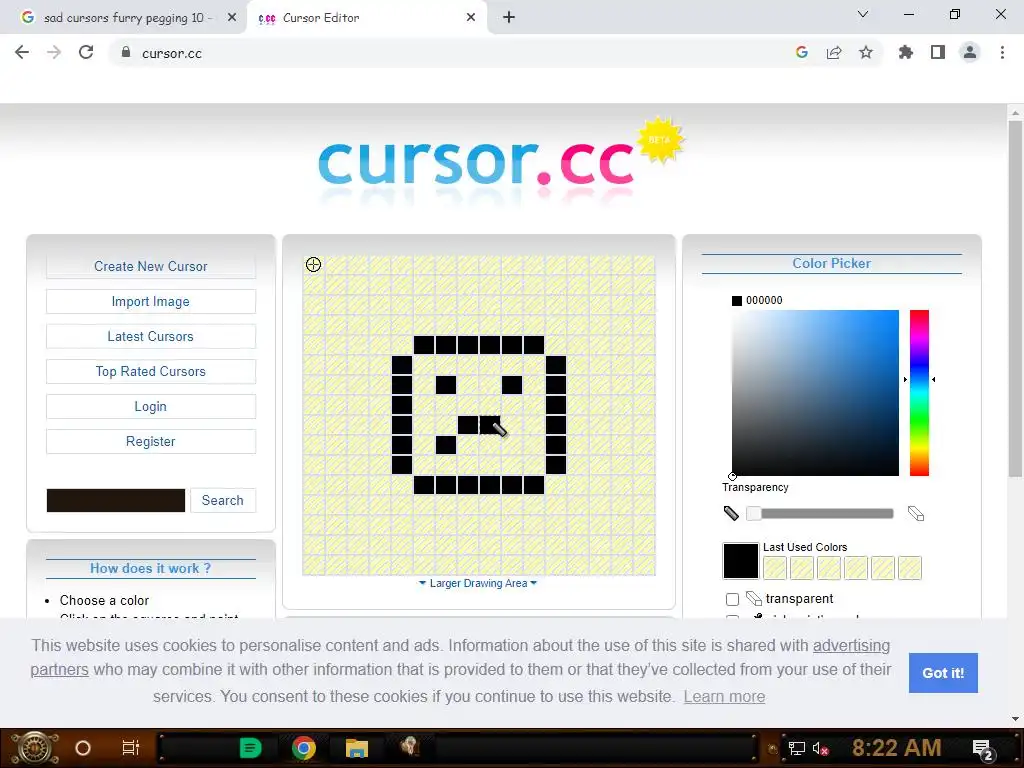Open the portrait app icon in the taskbar
Image resolution: width=1024 pixels, height=768 pixels.
(410, 746)
